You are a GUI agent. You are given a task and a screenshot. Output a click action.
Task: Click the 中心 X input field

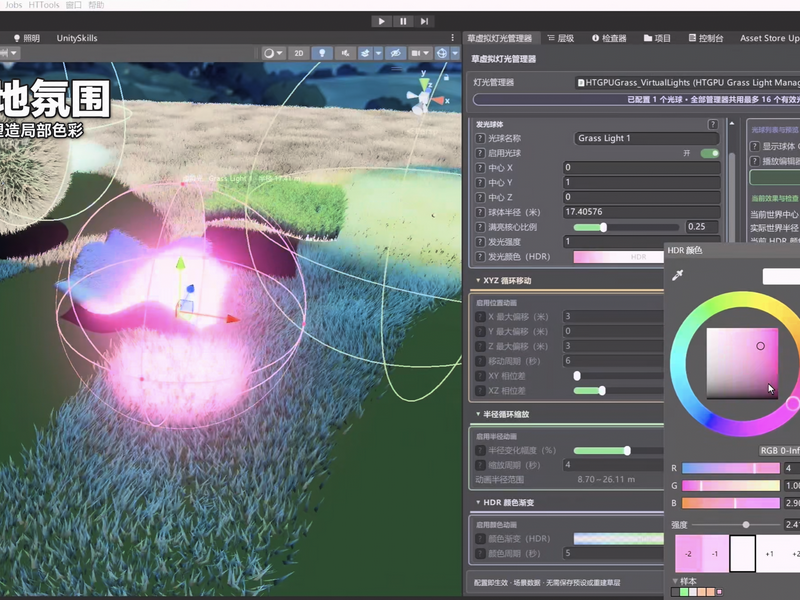641,168
